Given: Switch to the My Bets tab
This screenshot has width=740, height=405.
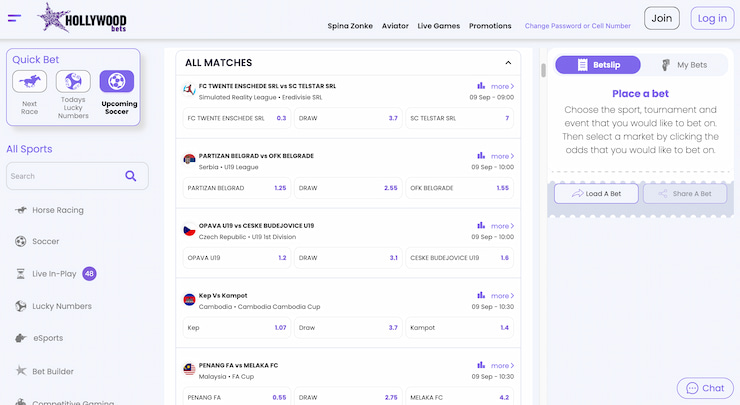Looking at the screenshot, I should point(684,65).
